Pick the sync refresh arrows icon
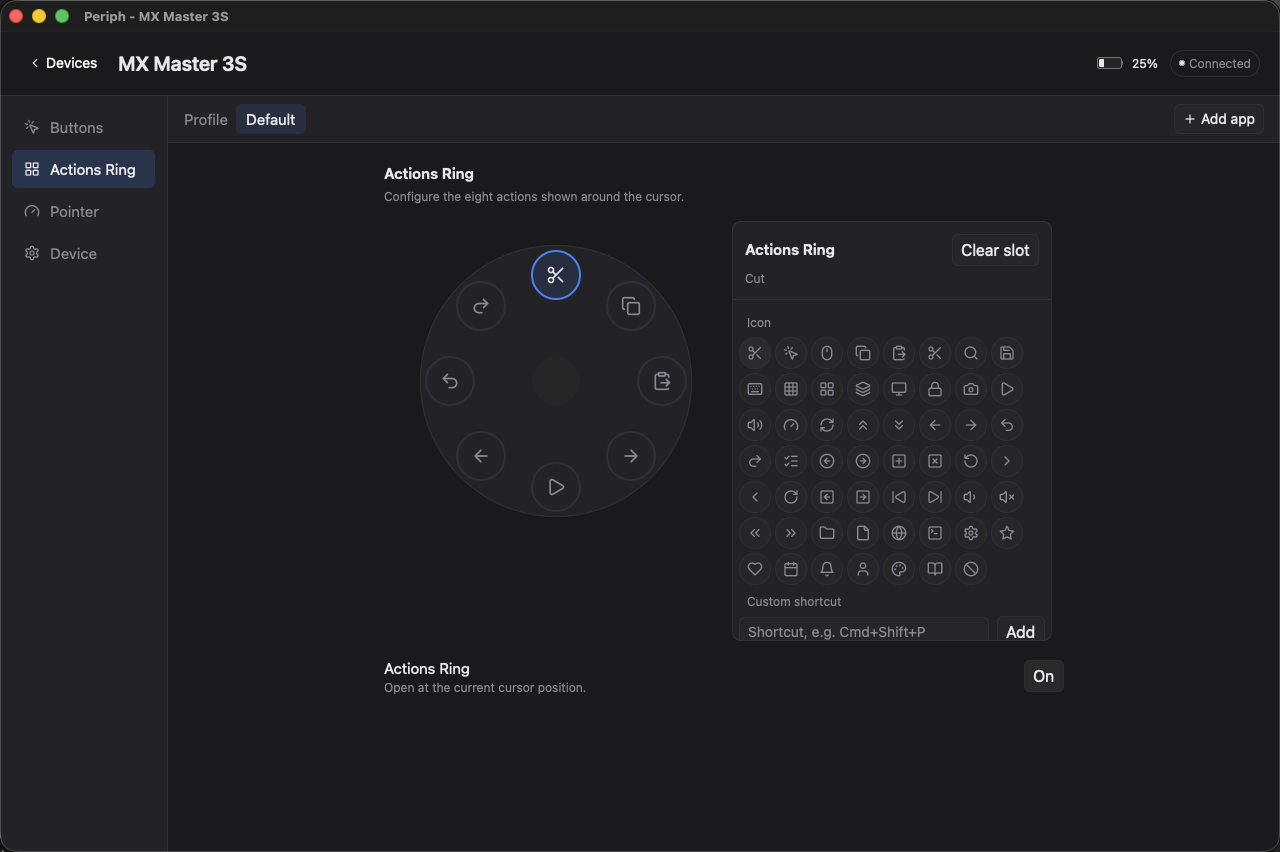The height and width of the screenshot is (852, 1280). pos(827,425)
